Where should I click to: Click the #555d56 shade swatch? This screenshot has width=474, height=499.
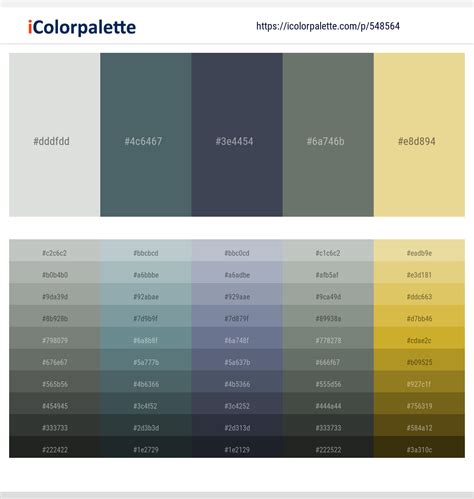(x=328, y=382)
